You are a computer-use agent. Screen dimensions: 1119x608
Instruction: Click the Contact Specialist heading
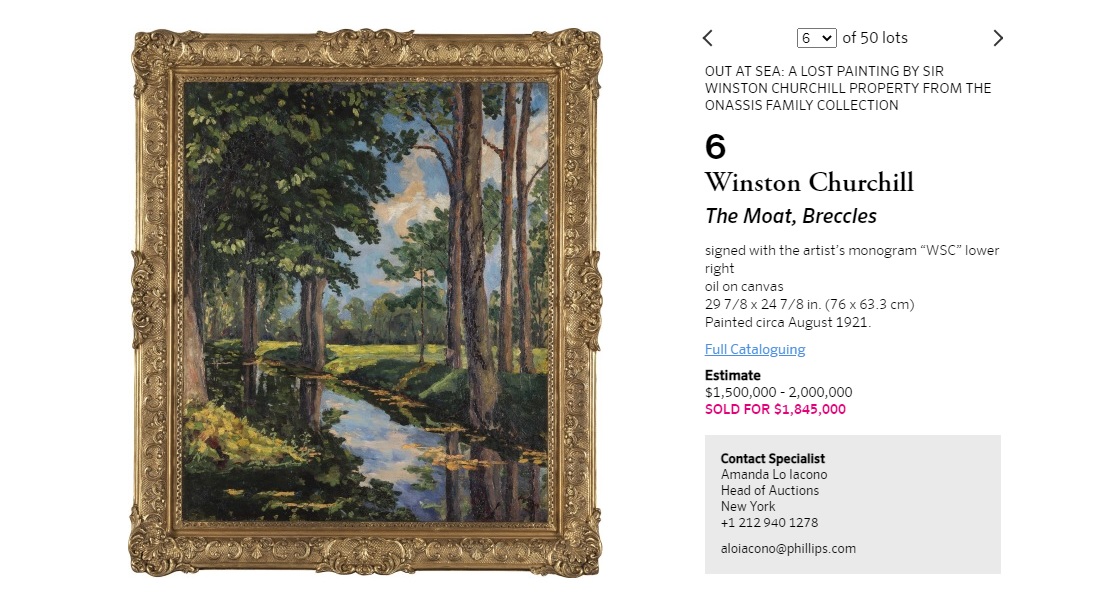pyautogui.click(x=772, y=458)
